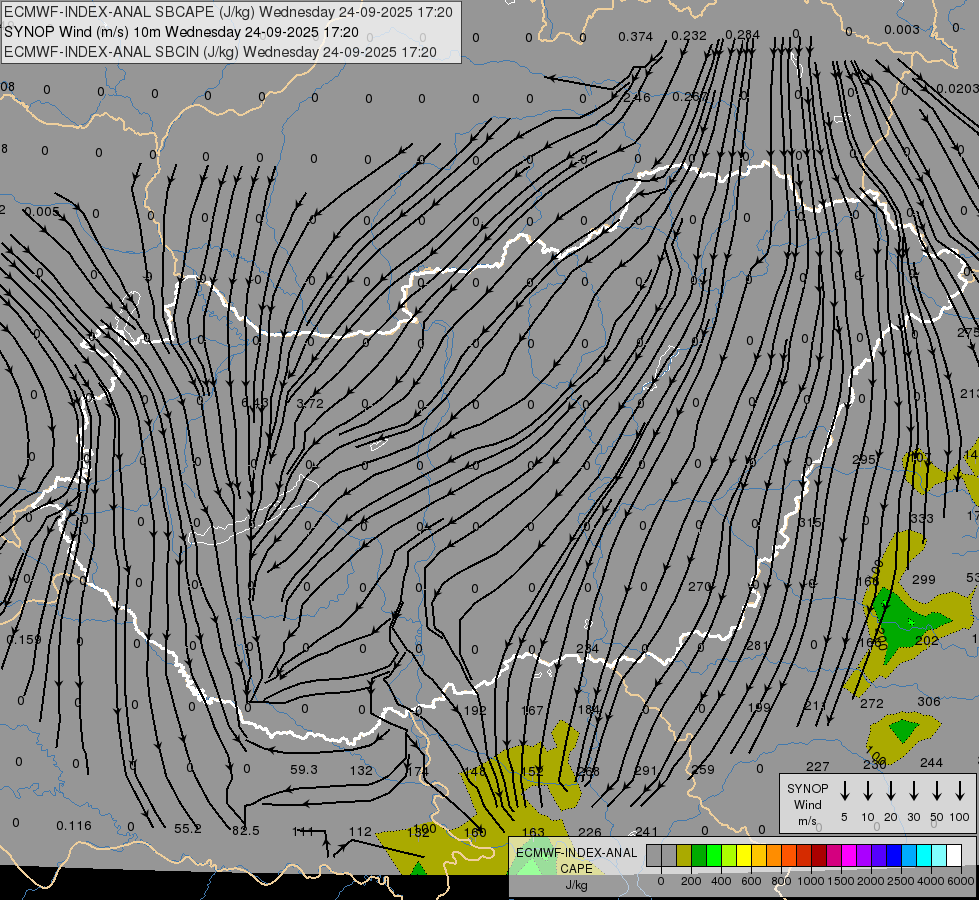Click the 295 value on the map
This screenshot has height=900, width=979.
click(864, 460)
